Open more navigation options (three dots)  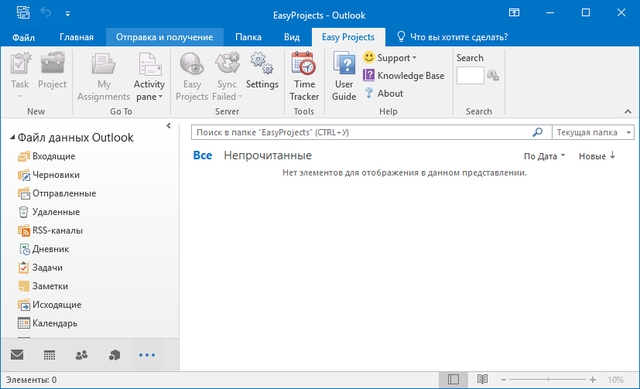tap(147, 355)
